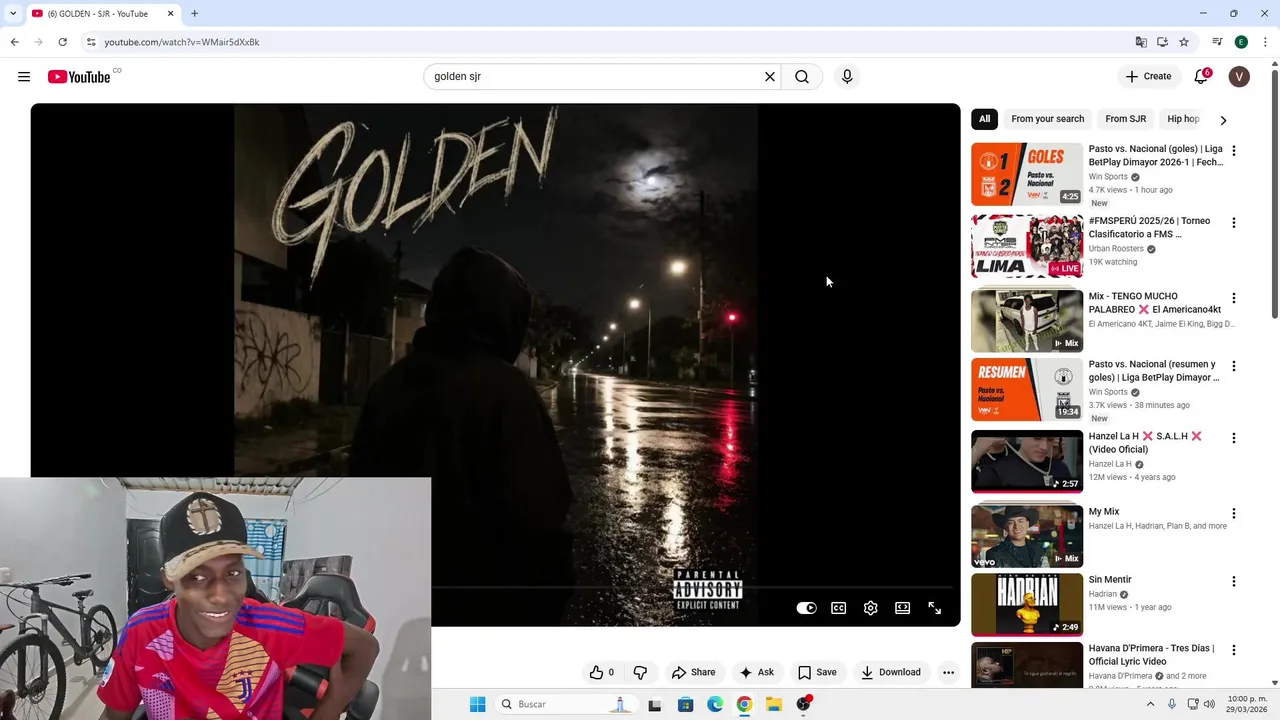The width and height of the screenshot is (1280, 720).
Task: Show more filter chips with the arrow
Action: coord(1223,120)
